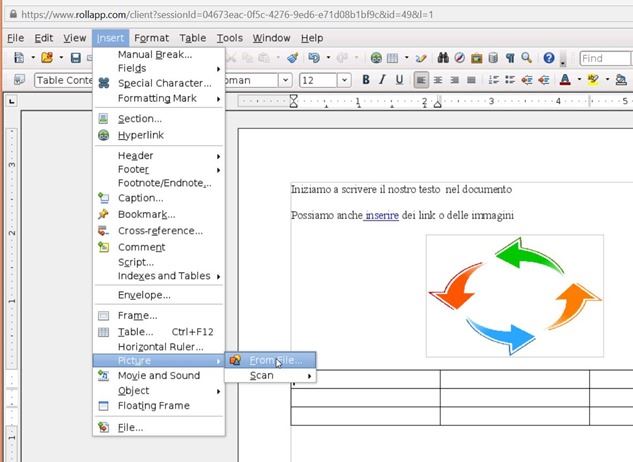Click the Undo arrow icon
633x462 pixels.
point(314,58)
